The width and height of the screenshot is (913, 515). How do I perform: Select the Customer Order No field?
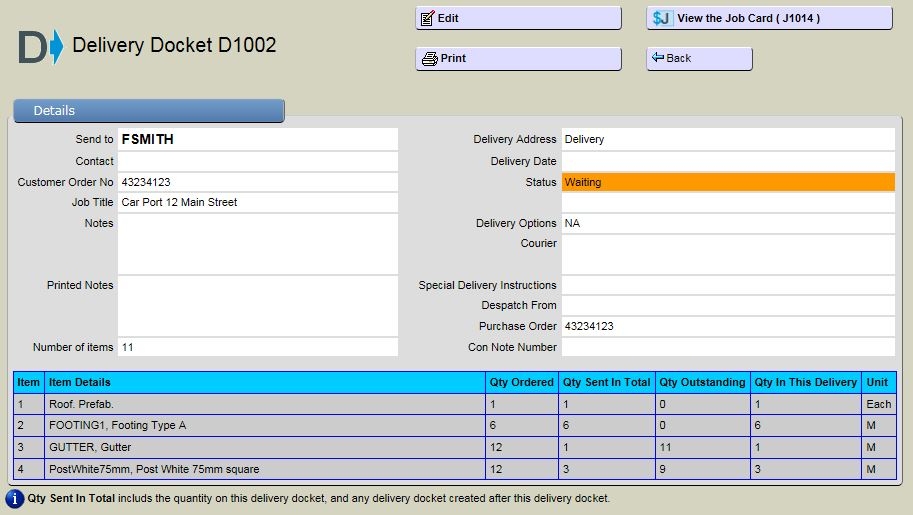pyautogui.click(x=257, y=182)
